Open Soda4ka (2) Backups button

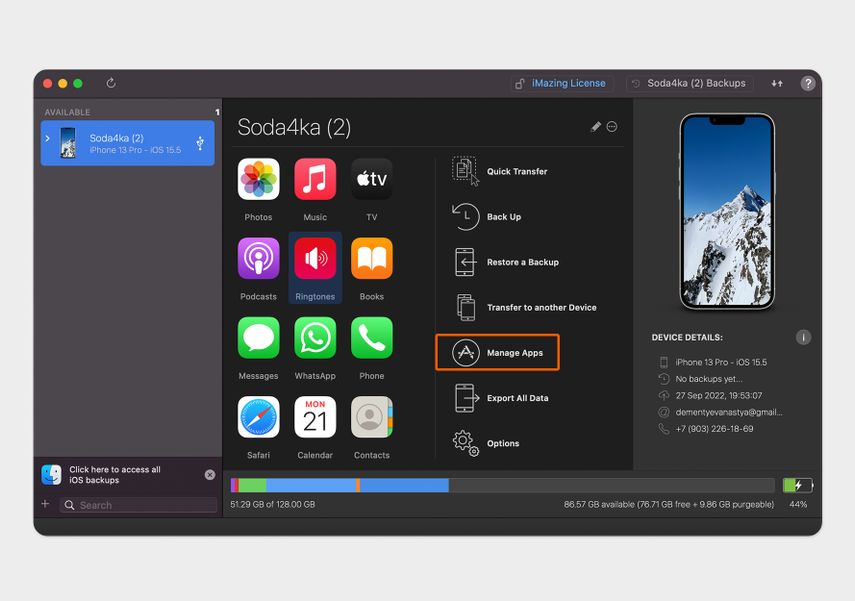pyautogui.click(x=690, y=83)
